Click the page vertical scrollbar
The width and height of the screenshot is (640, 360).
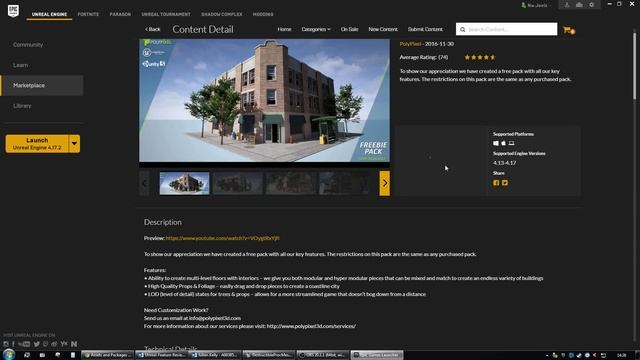tap(635, 65)
